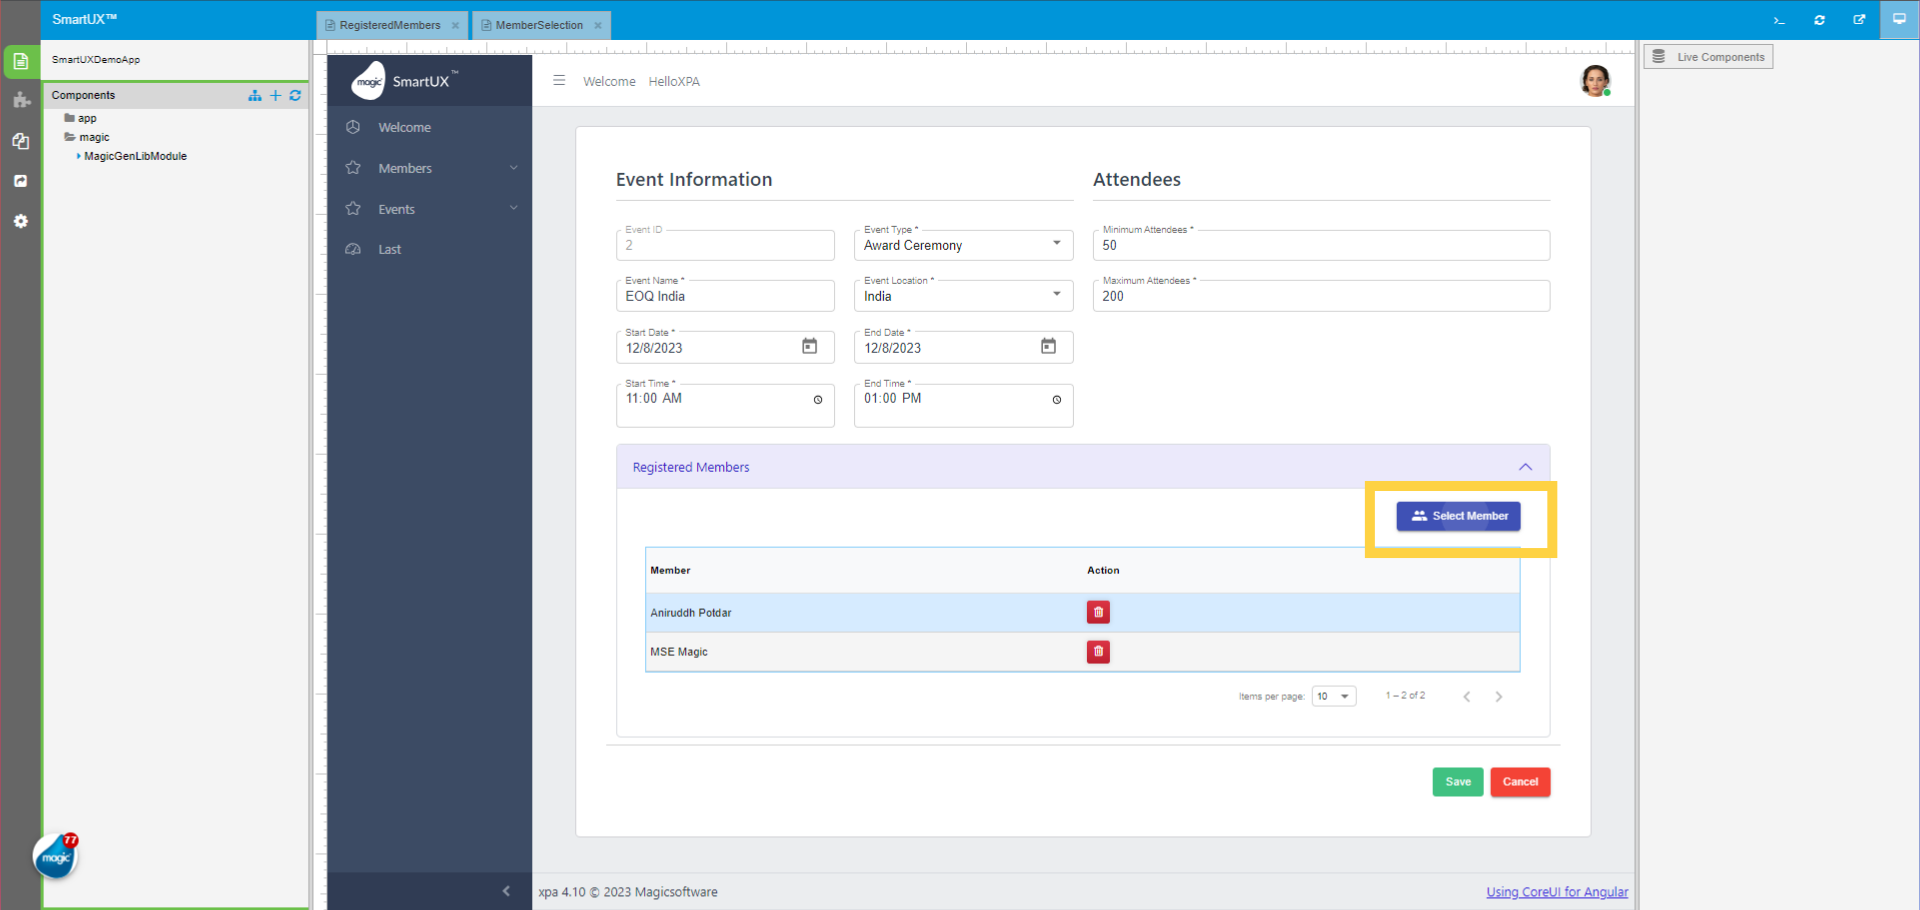Switch to the RegisteredMembers tab
The image size is (1920, 910).
coord(389,25)
